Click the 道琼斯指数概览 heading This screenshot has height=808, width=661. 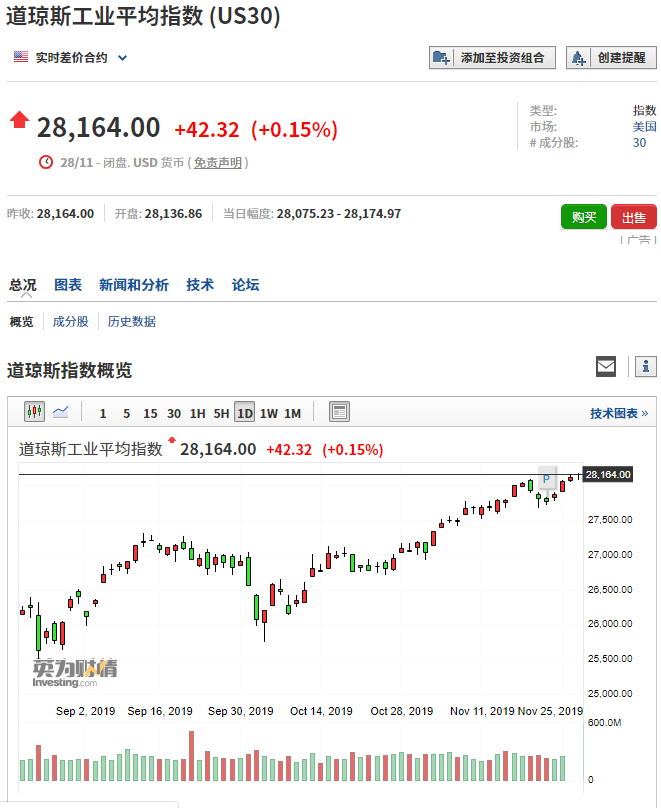coord(70,370)
